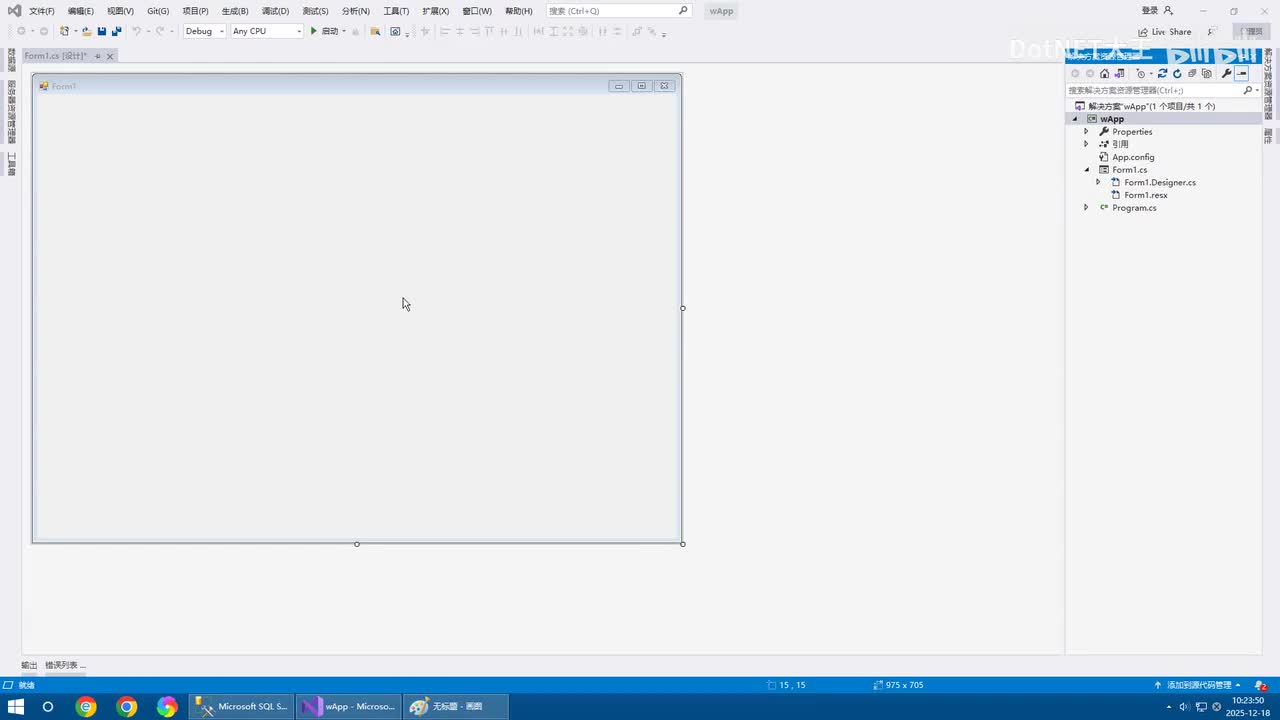Switch to the 输出 output tab
The height and width of the screenshot is (720, 1280).
29,665
